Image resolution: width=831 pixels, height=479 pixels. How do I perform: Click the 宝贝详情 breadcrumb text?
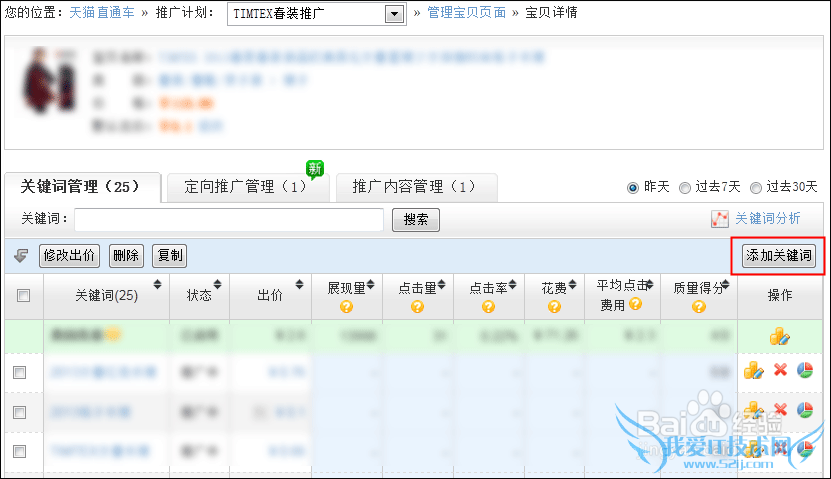click(551, 13)
